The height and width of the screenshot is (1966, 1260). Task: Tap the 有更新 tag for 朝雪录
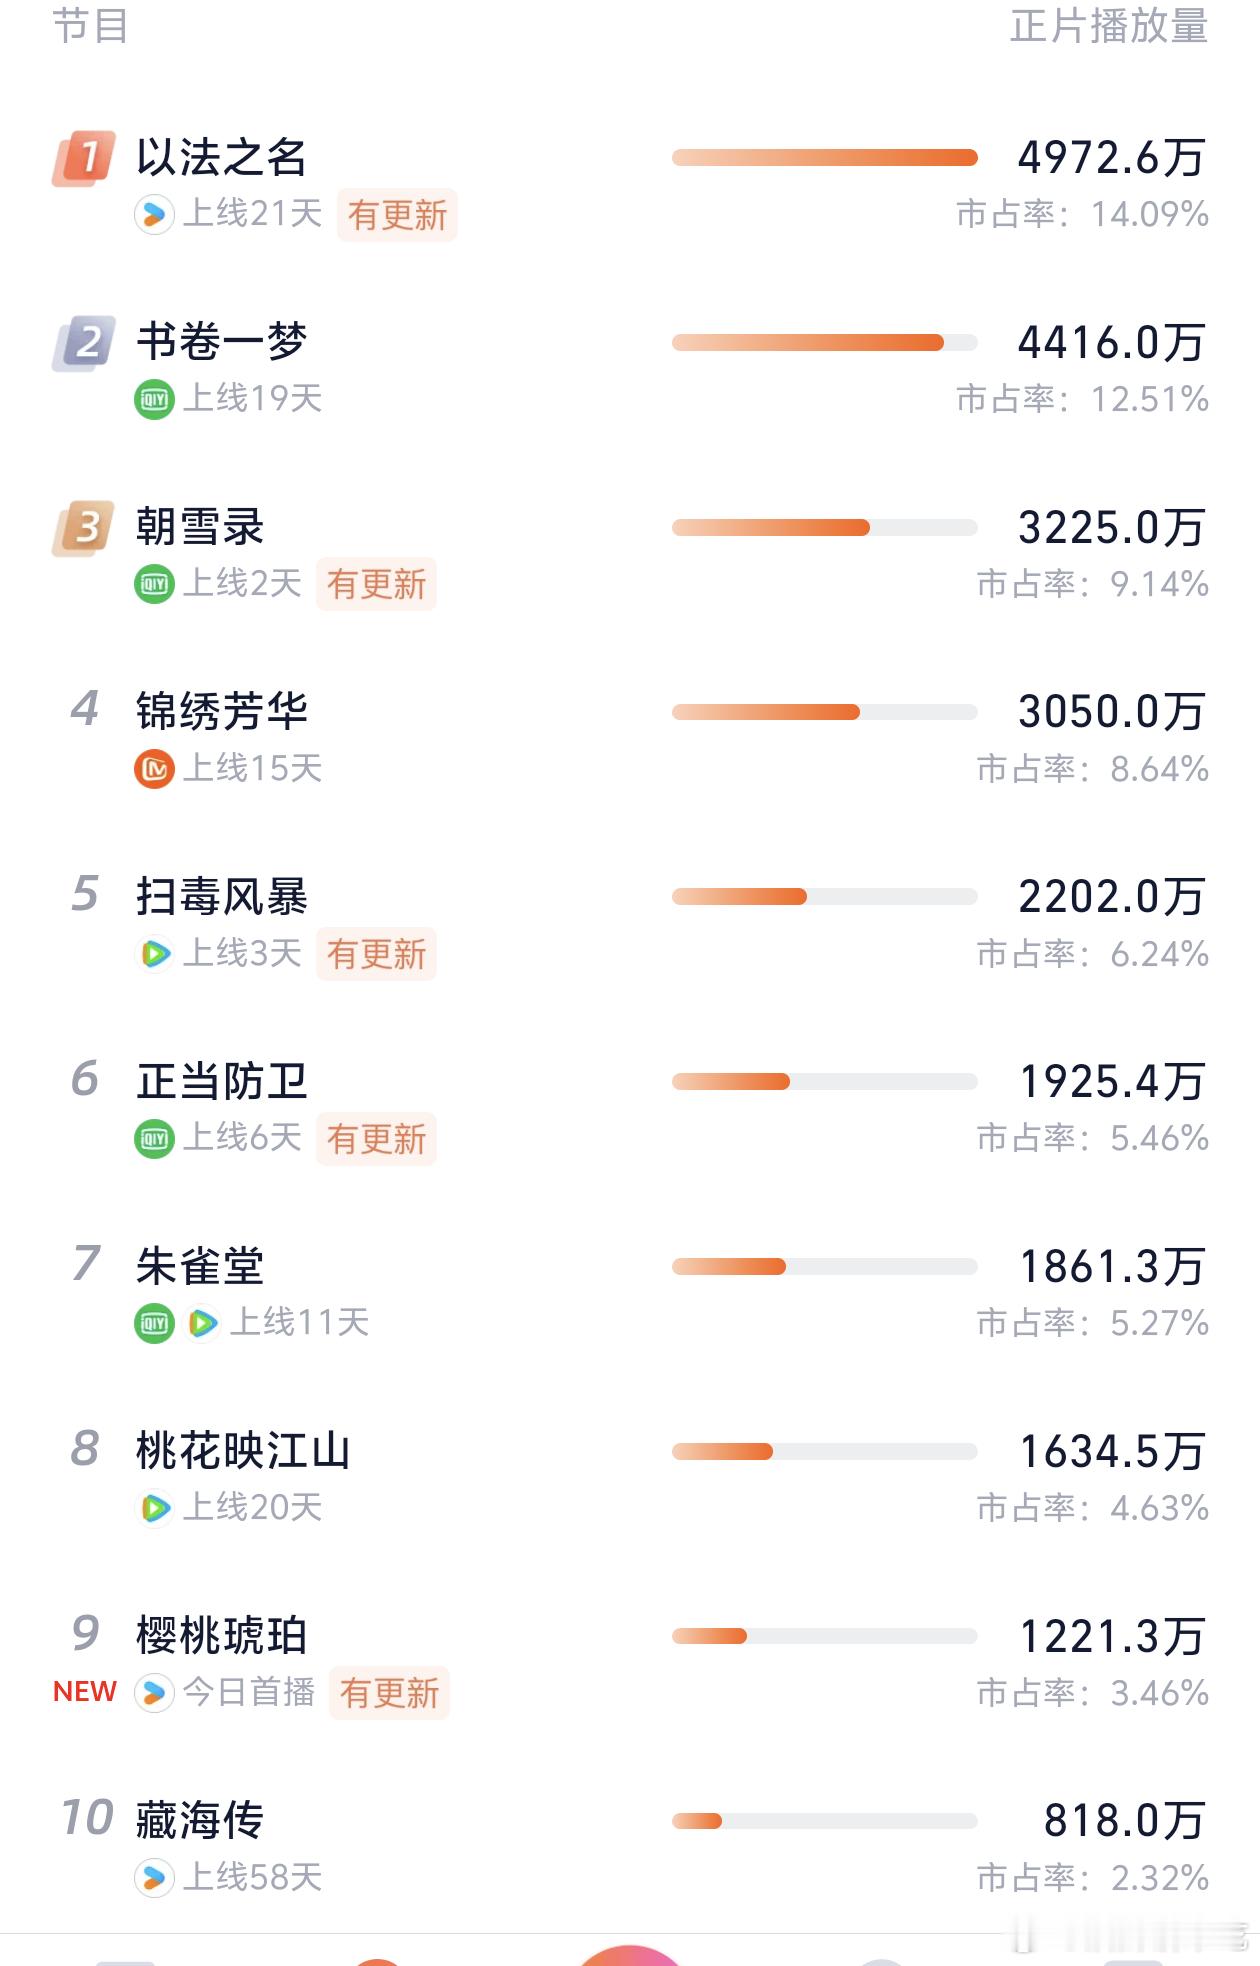tap(376, 584)
